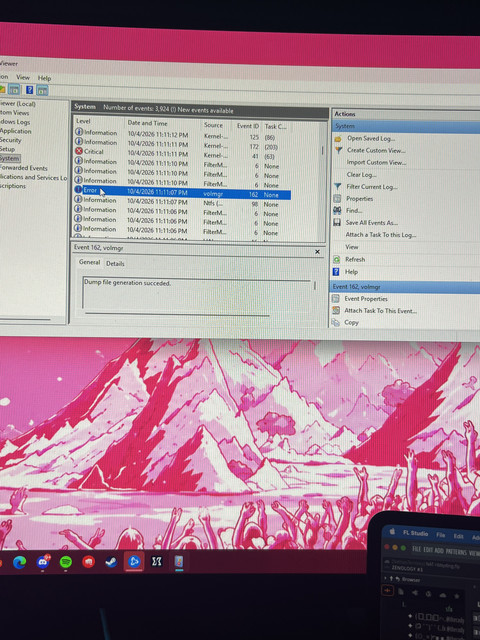Open the View submenu in Actions pane
Viewport: 480px width, 640px height.
point(352,247)
